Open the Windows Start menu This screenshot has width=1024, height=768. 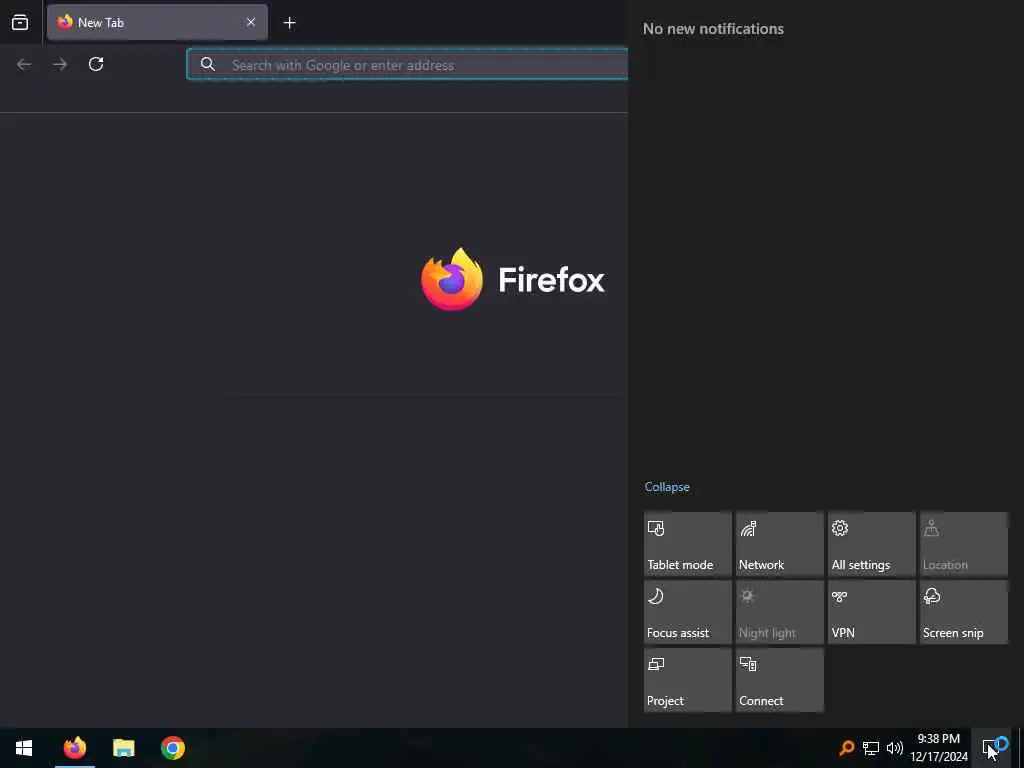(x=24, y=748)
